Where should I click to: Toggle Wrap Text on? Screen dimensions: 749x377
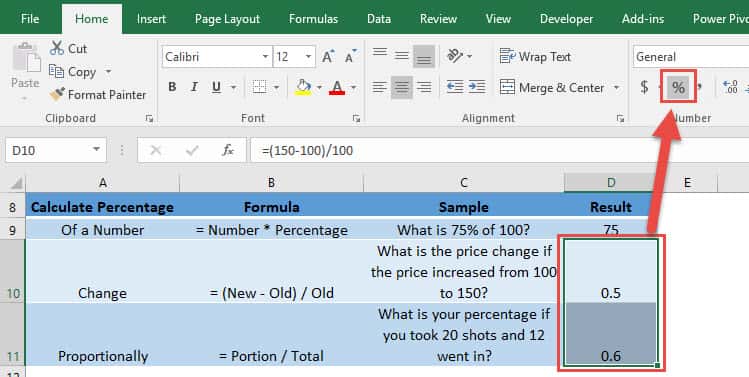pyautogui.click(x=535, y=56)
